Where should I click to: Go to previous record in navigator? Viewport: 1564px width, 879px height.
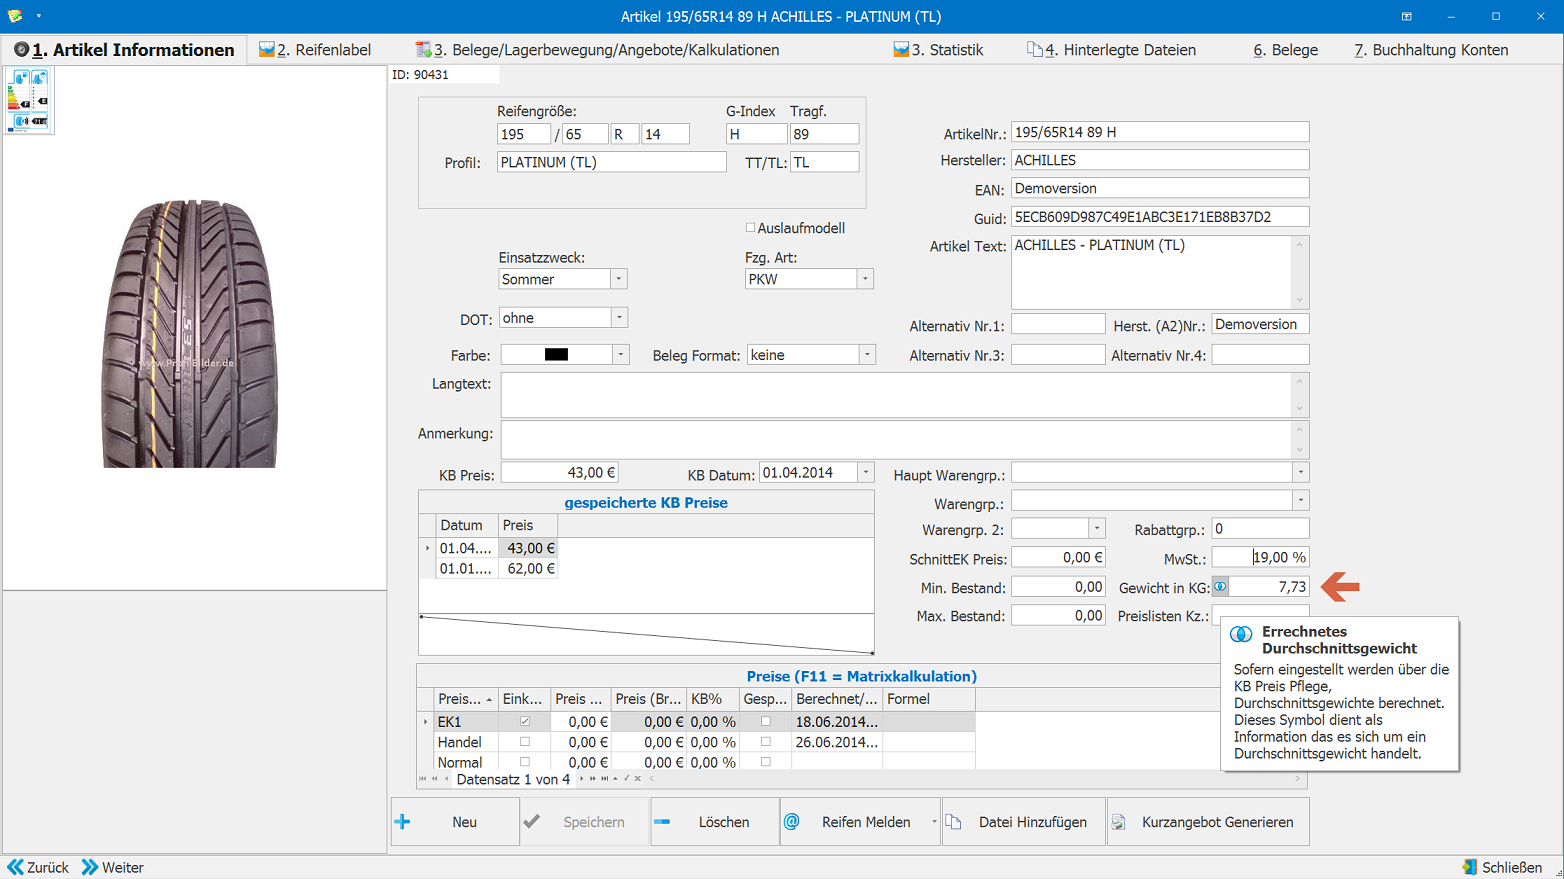tap(446, 779)
